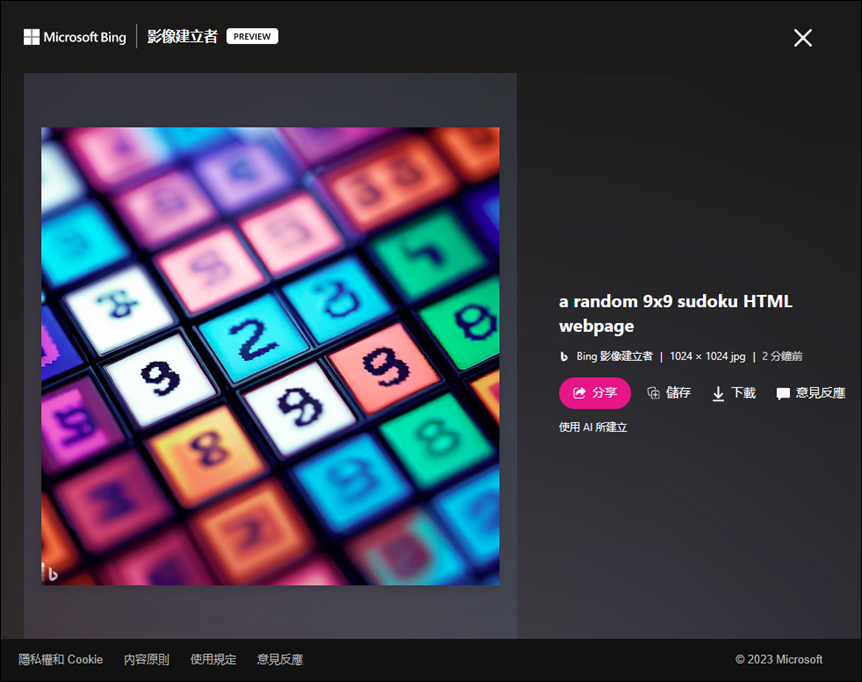Click the PREVIEW badge

pos(252,36)
